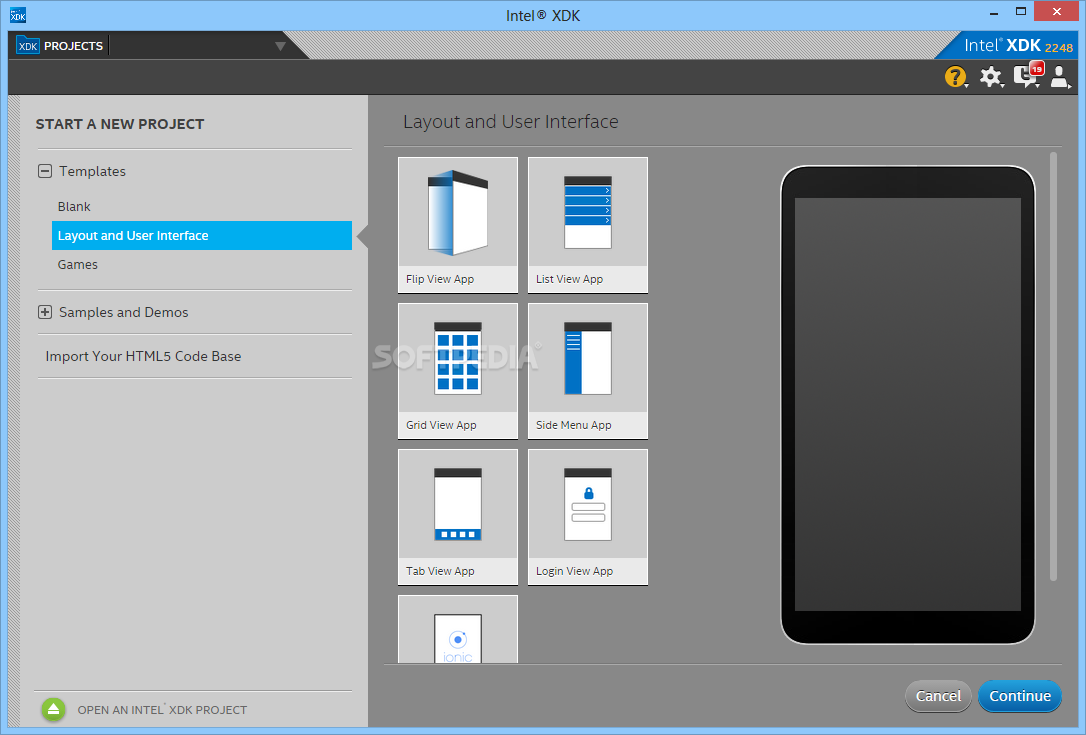Select the Games template category
This screenshot has height=735, width=1086.
click(x=78, y=265)
